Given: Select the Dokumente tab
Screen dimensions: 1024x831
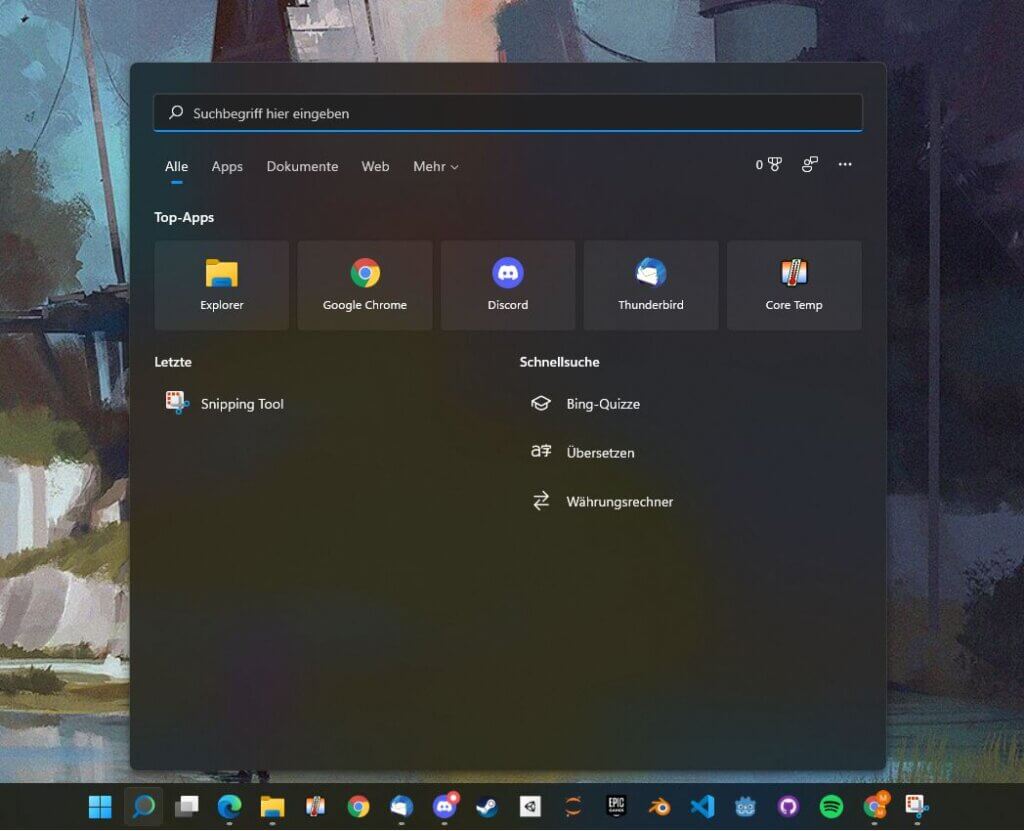Looking at the screenshot, I should pyautogui.click(x=302, y=167).
